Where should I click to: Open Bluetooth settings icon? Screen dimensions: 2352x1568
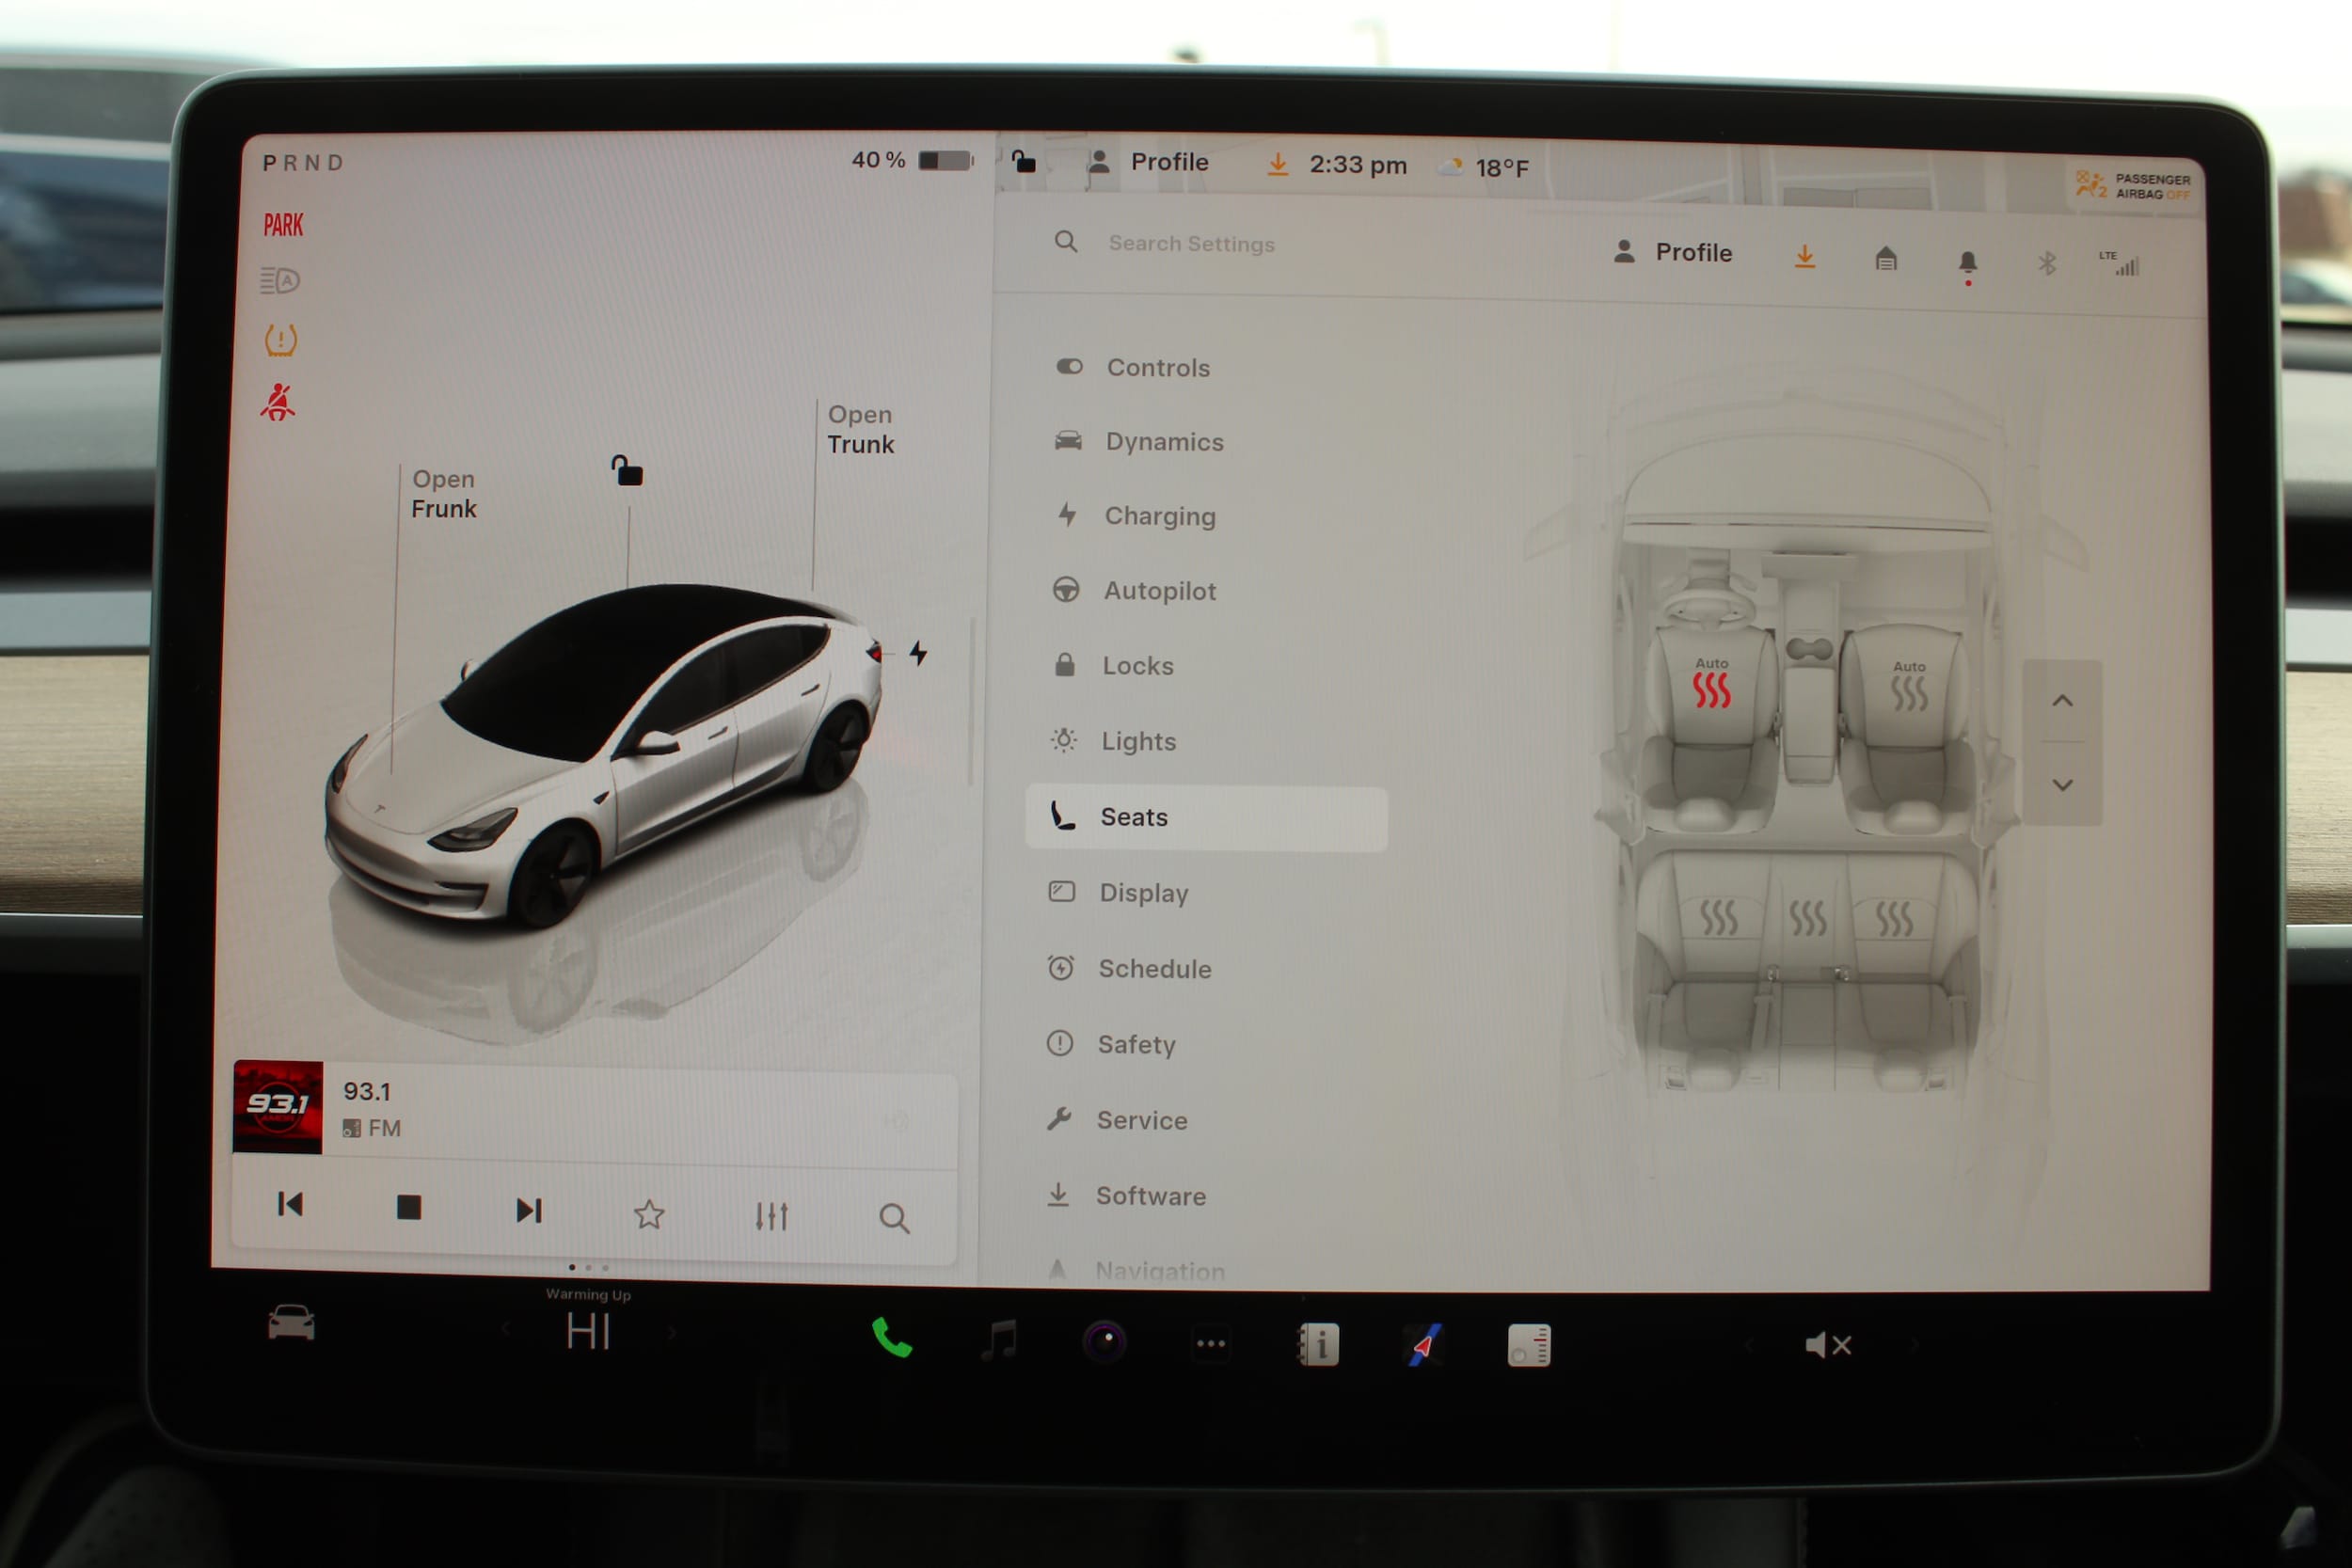point(2047,264)
